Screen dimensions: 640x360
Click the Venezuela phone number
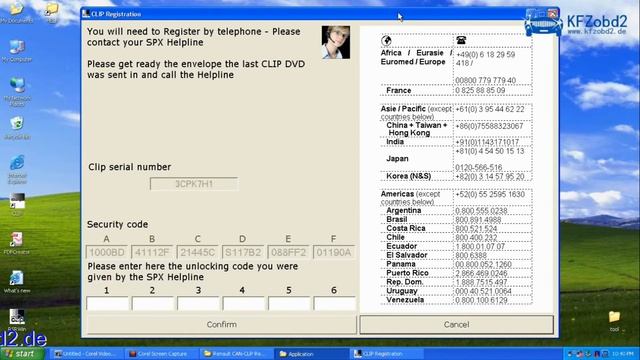(x=481, y=300)
